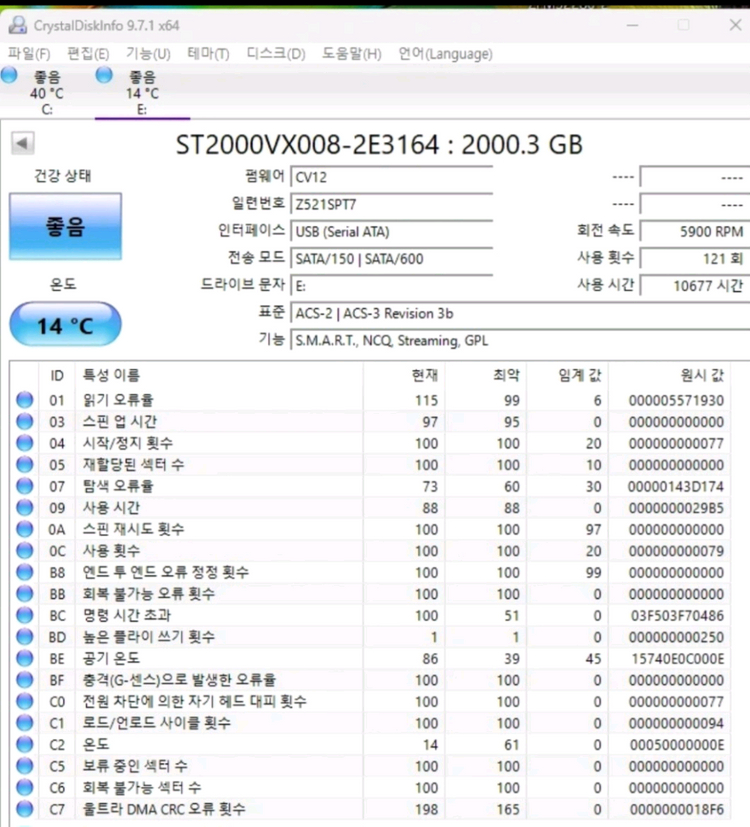Click the 현재 column header

pyautogui.click(x=404, y=376)
